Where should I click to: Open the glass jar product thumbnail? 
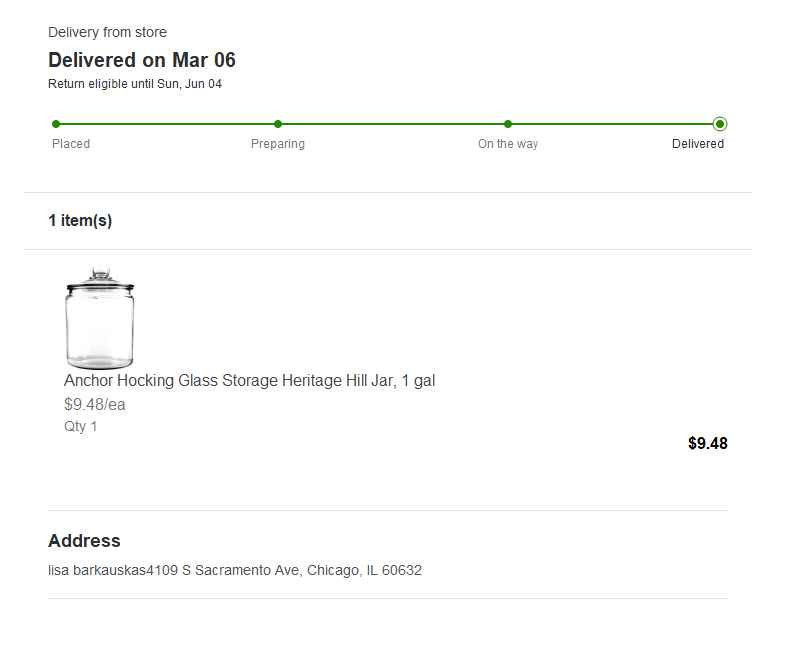(x=99, y=318)
